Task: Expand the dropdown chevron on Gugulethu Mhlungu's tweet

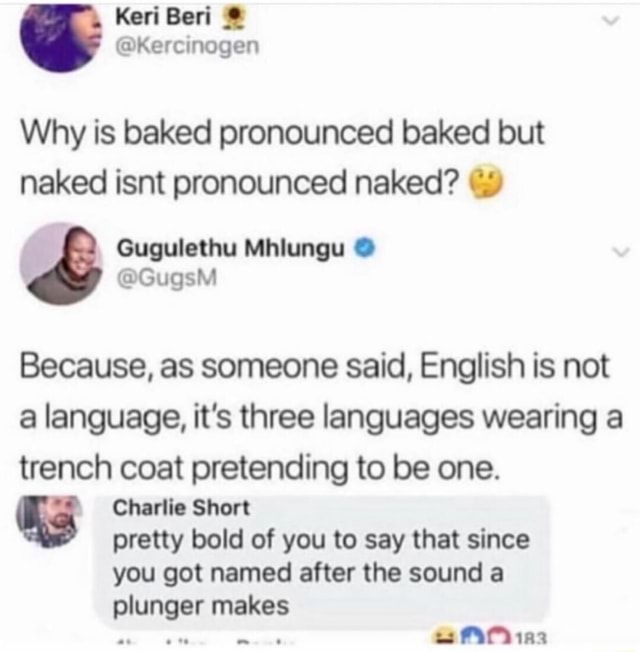Action: click(620, 252)
